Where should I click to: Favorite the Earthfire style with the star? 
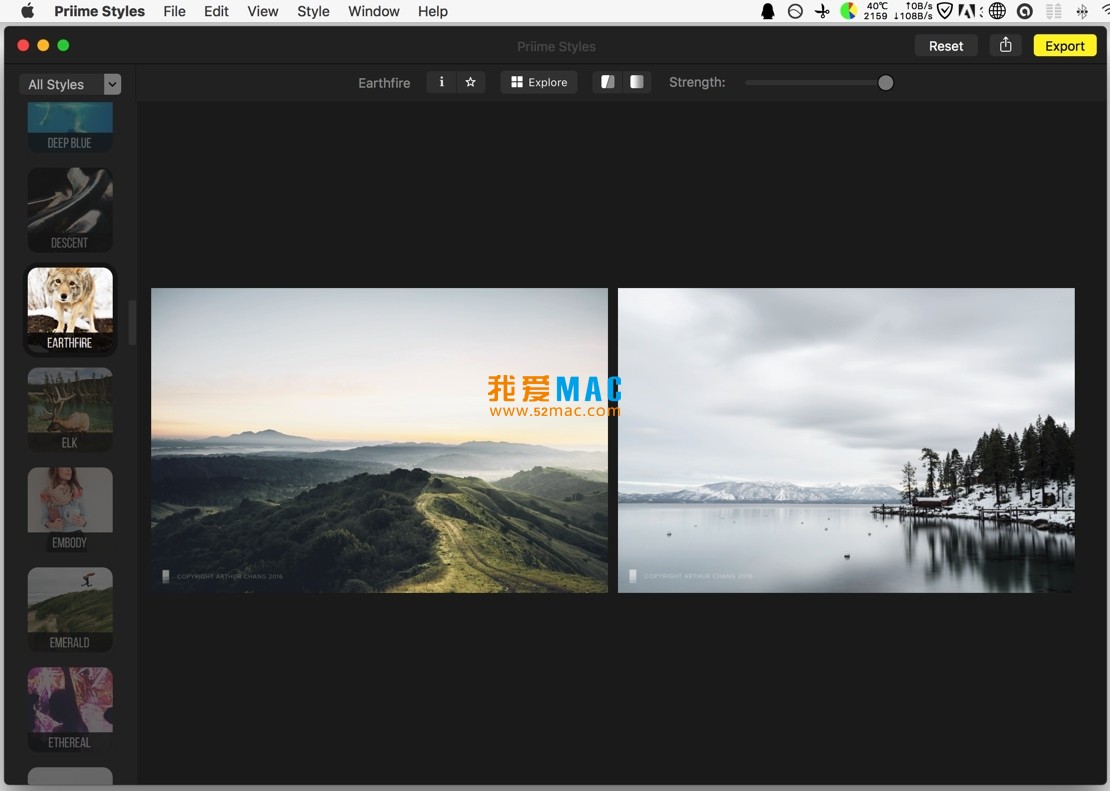[471, 82]
